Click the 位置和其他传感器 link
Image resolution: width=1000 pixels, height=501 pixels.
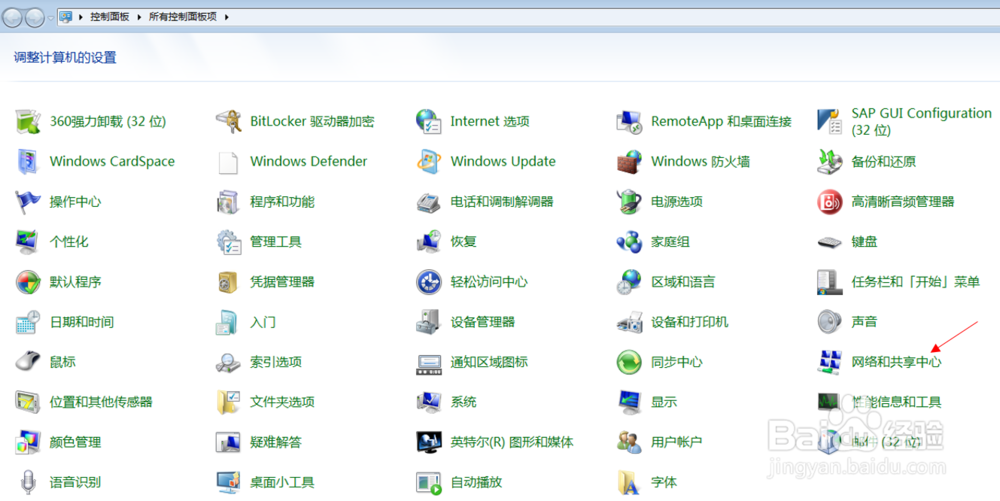(x=101, y=402)
